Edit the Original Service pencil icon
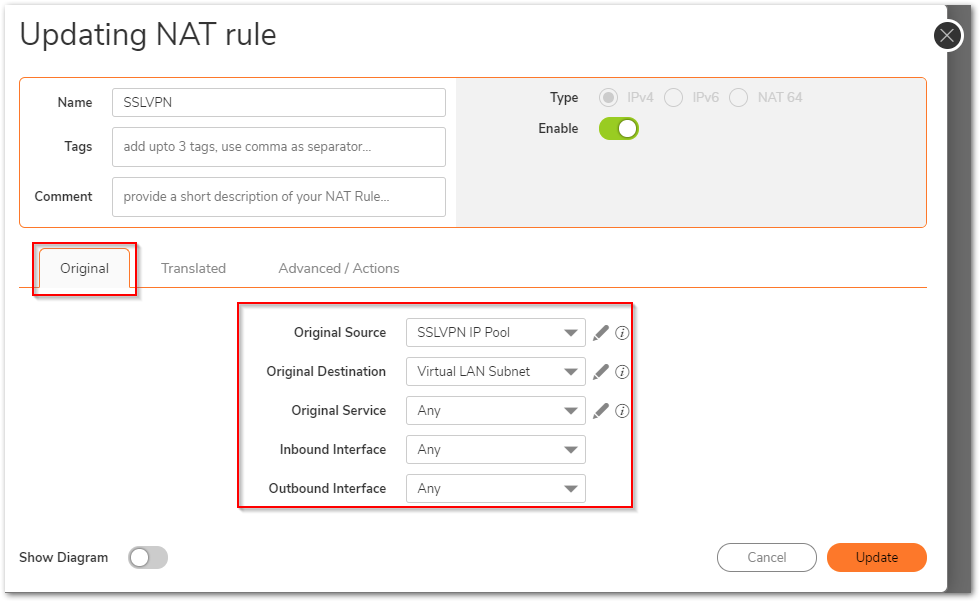 click(x=601, y=411)
